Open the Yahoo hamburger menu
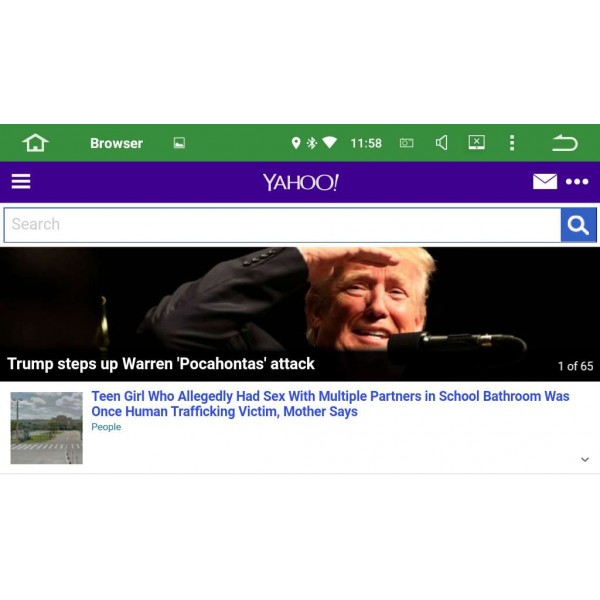The image size is (600, 600). (21, 181)
